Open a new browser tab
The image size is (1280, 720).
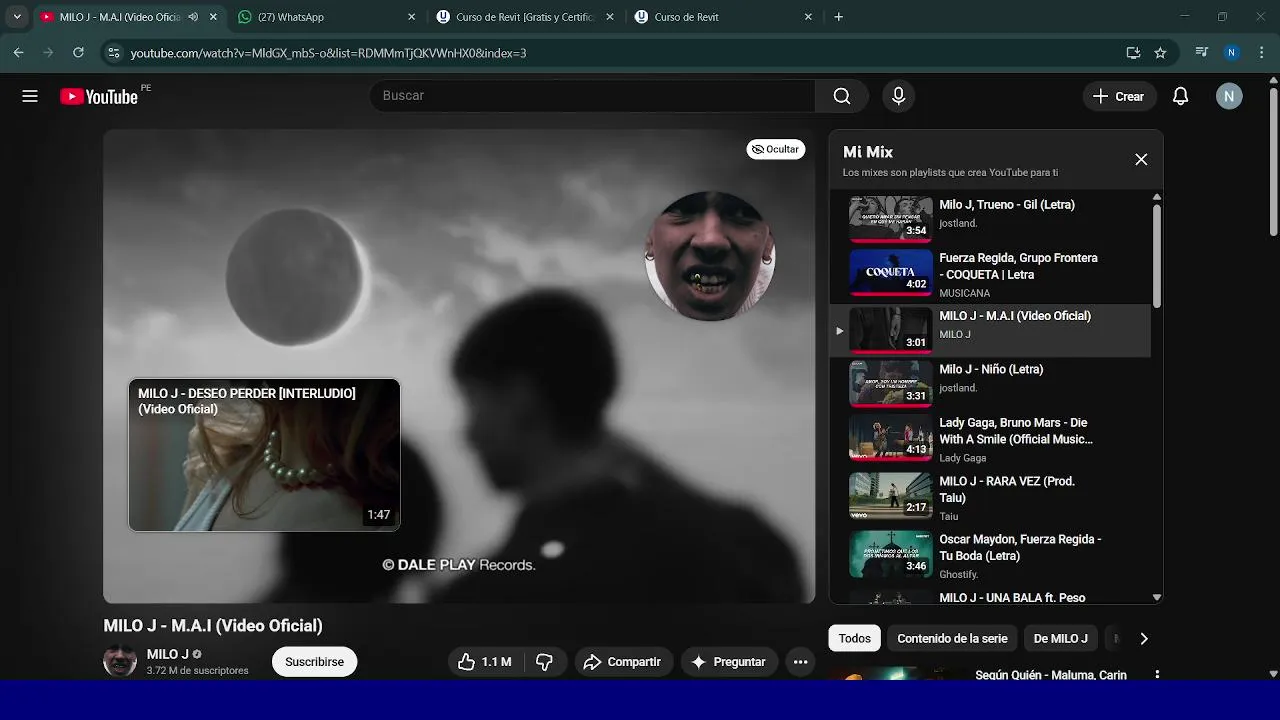838,17
